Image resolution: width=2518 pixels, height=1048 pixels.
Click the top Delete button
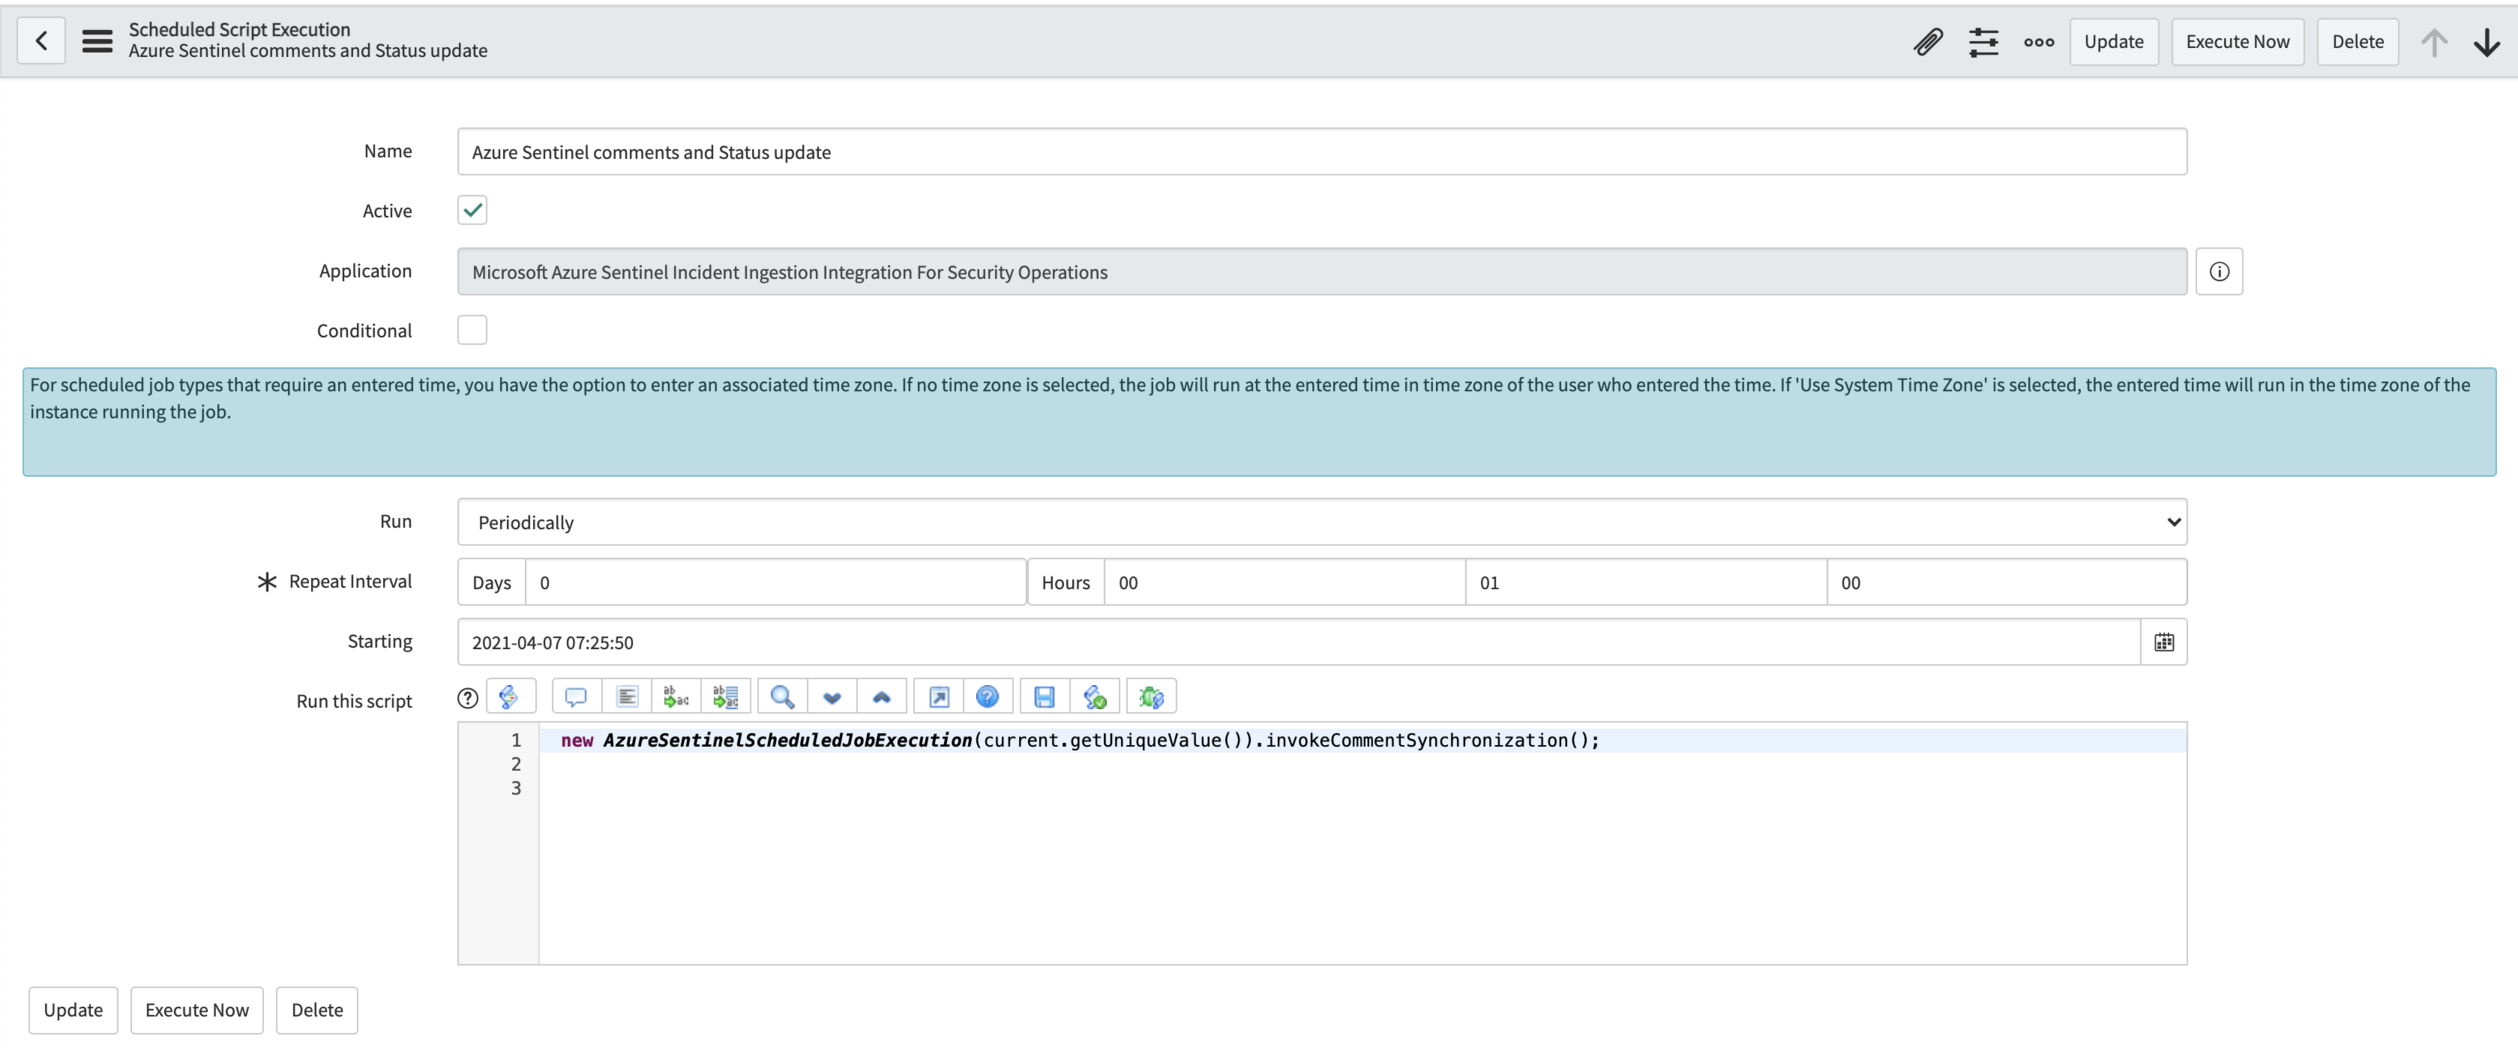[2357, 41]
